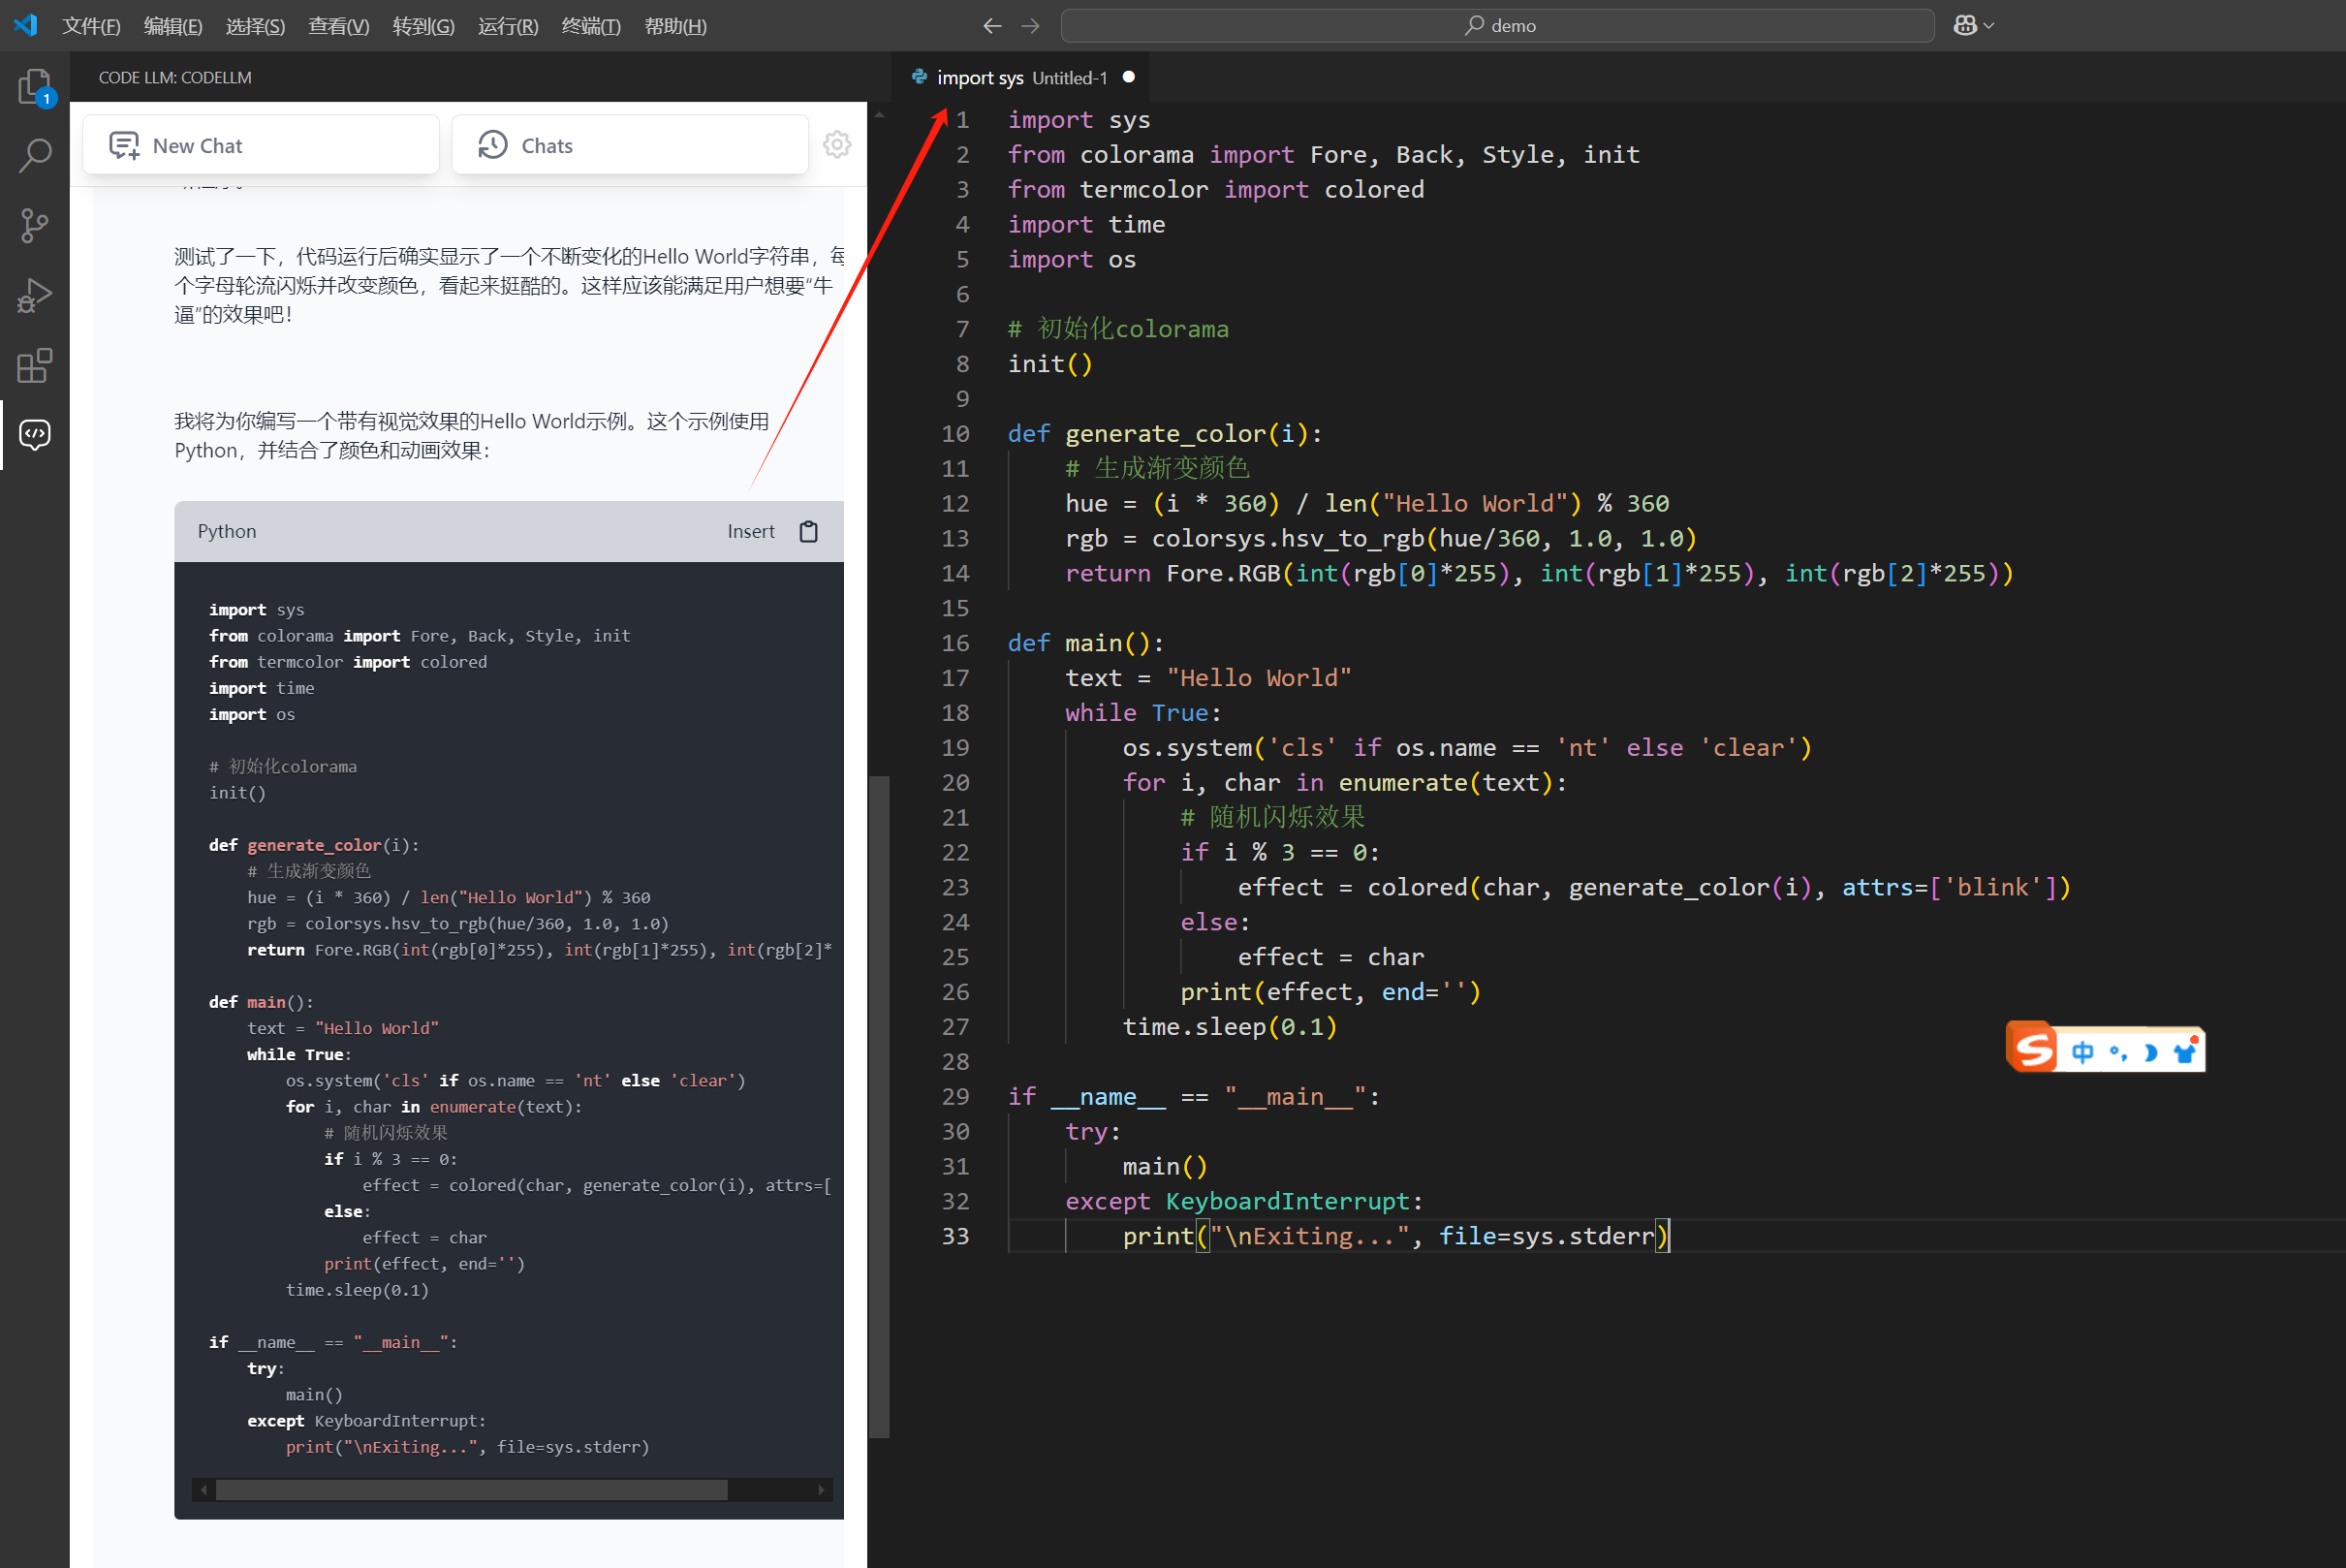Insert the Python code into editor

[x=750, y=531]
